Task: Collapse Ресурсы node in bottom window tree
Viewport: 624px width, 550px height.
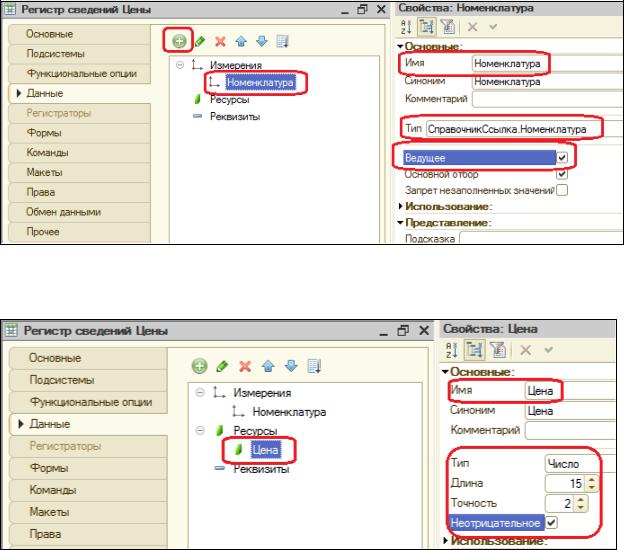Action: 200,431
